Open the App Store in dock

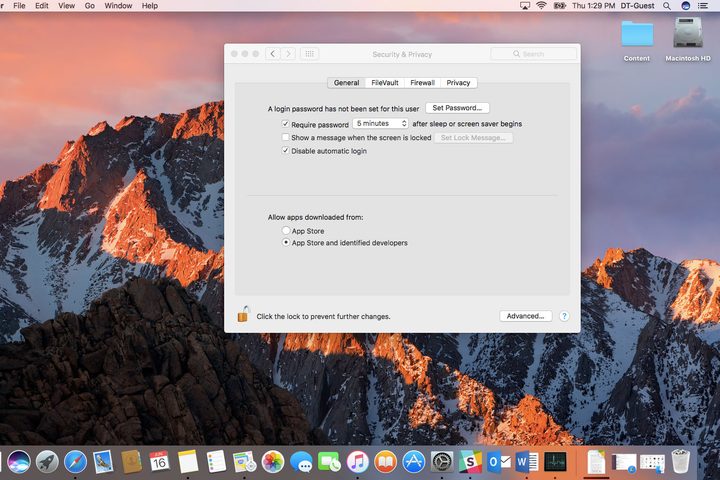pyautogui.click(x=414, y=462)
